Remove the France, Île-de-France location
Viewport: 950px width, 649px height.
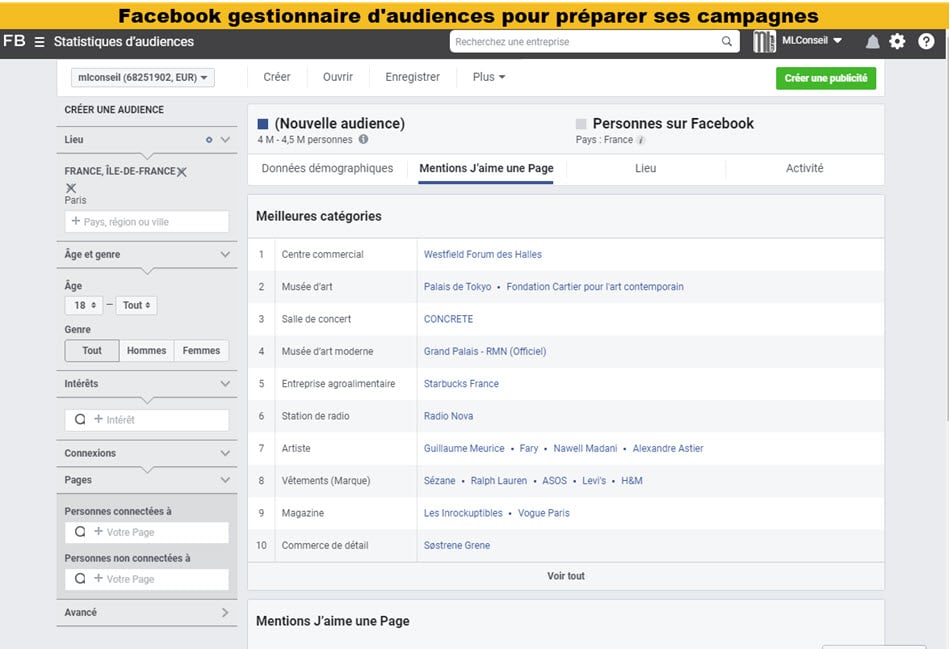[182, 171]
